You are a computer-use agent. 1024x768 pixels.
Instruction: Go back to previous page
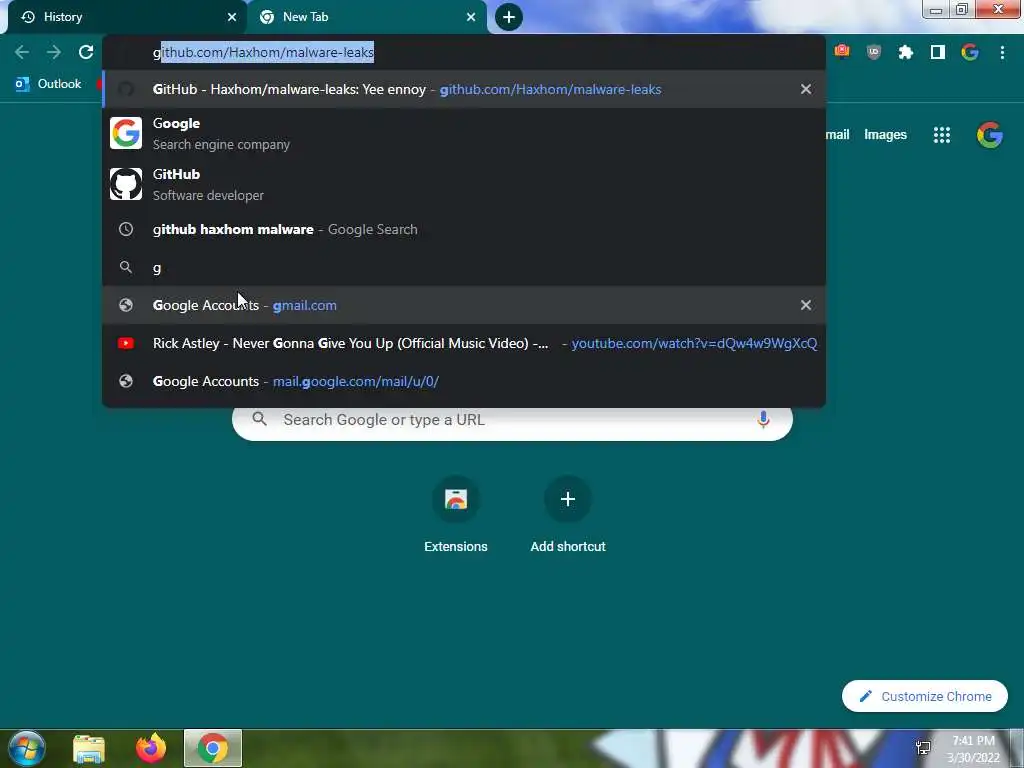point(22,52)
